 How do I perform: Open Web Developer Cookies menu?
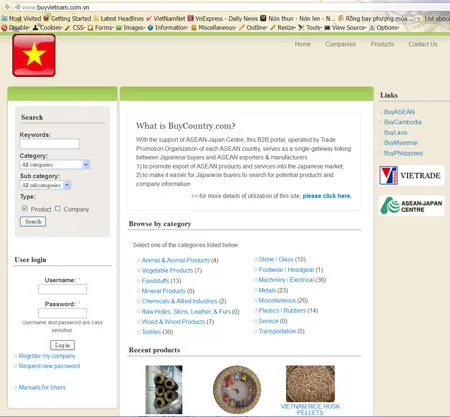point(48,28)
